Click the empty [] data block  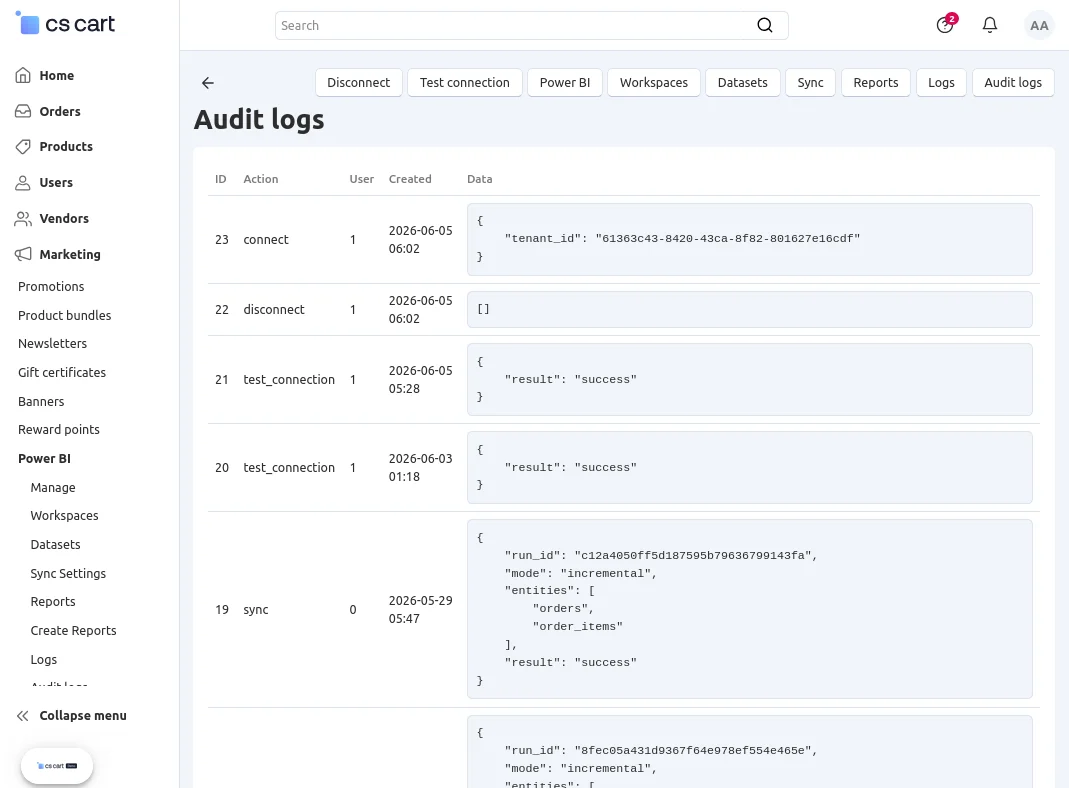pyautogui.click(x=750, y=309)
